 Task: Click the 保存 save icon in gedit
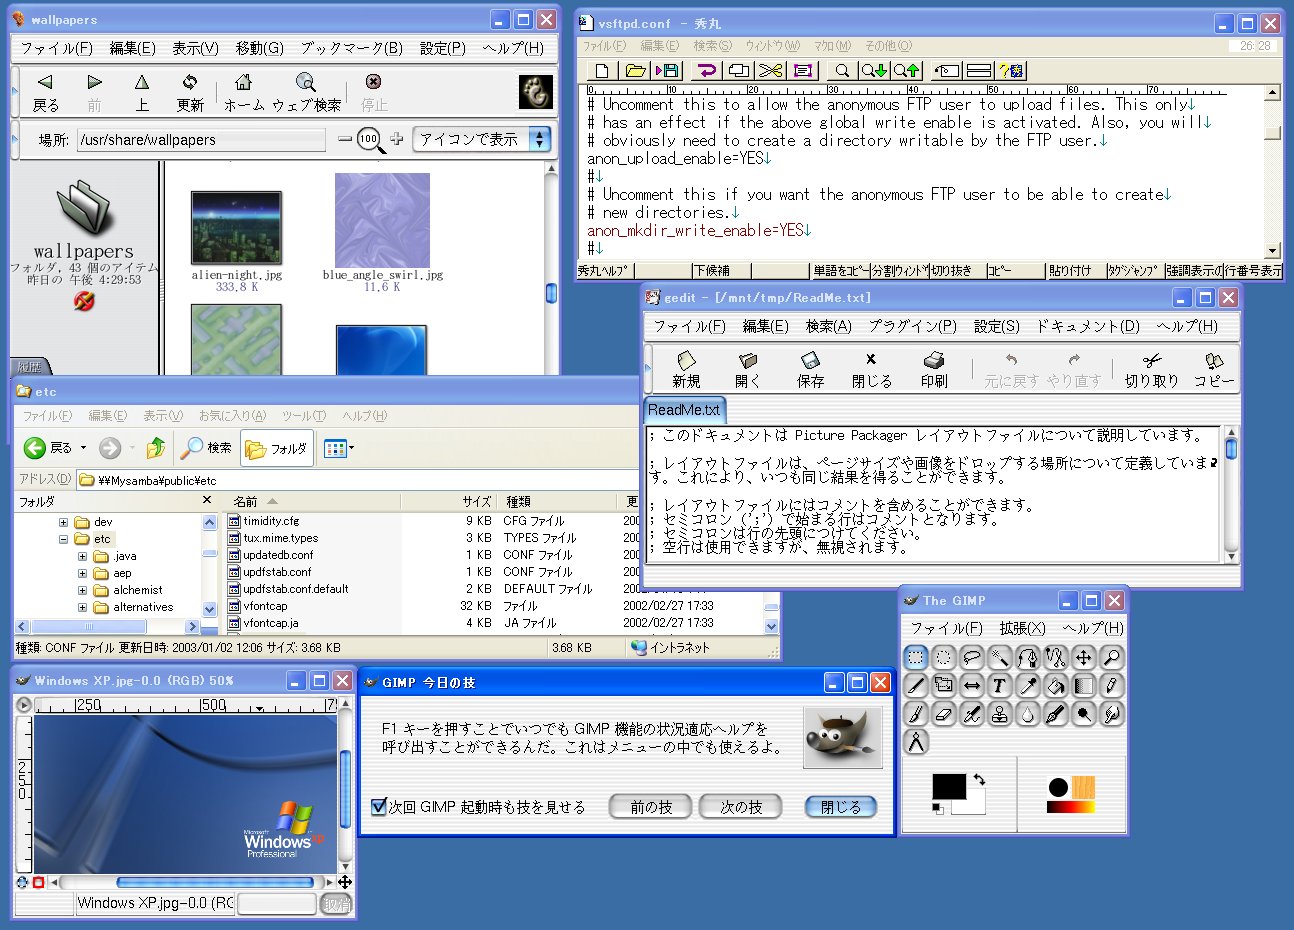[810, 369]
